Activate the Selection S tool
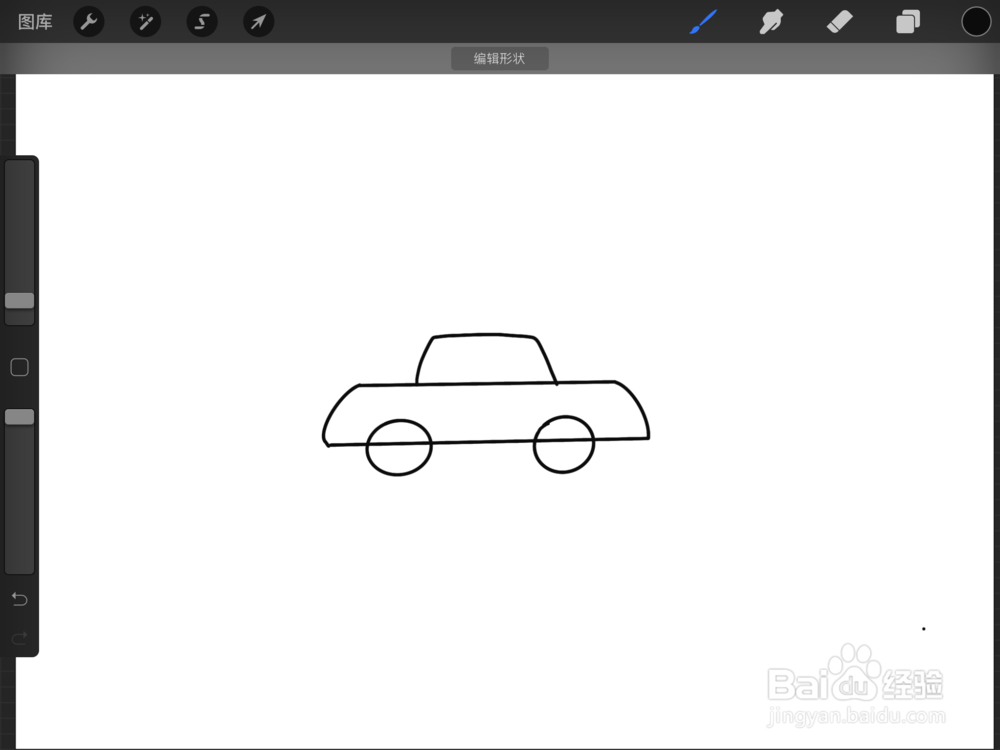 (202, 22)
